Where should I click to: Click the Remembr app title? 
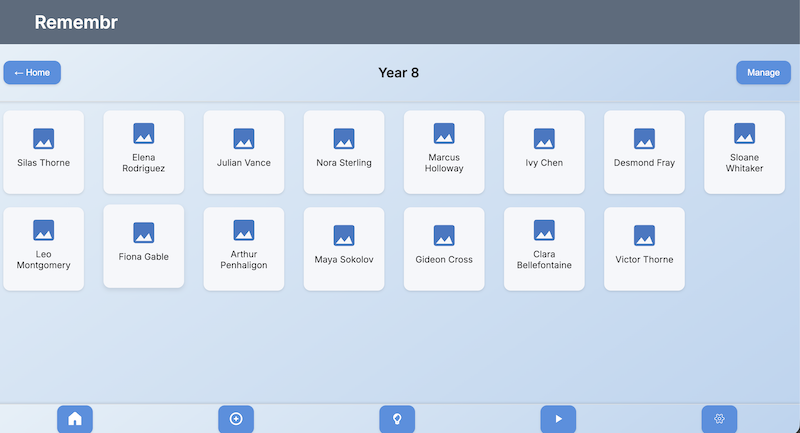point(76,22)
